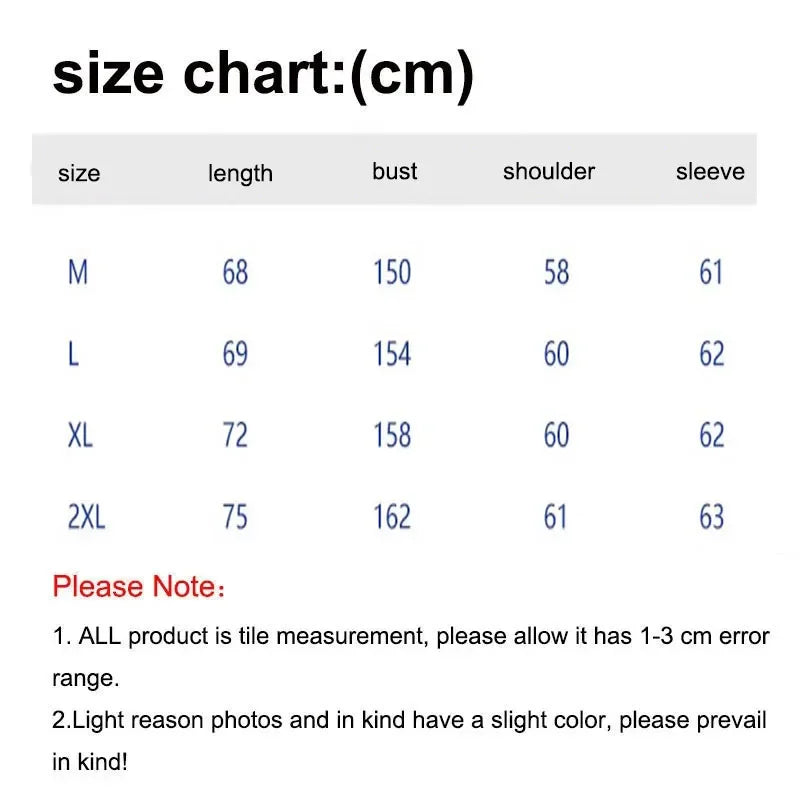
Task: Select the 2XL size row label
Action: (x=87, y=517)
